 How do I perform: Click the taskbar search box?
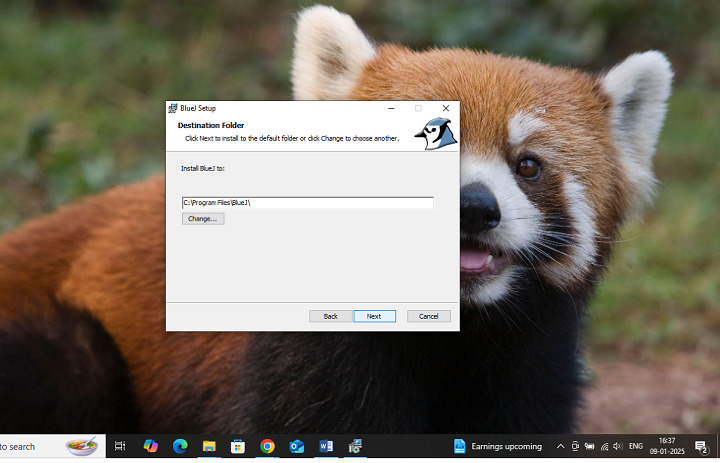pyautogui.click(x=52, y=446)
